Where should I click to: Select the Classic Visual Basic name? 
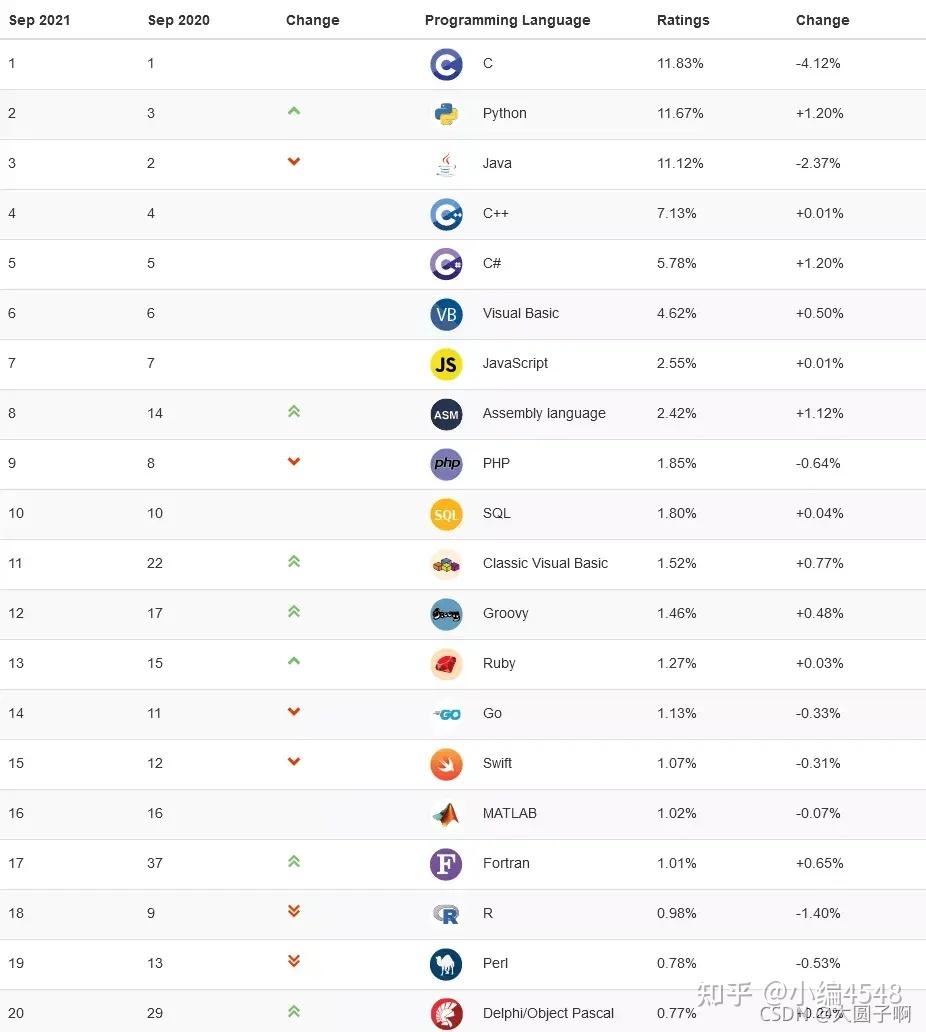pyautogui.click(x=545, y=563)
